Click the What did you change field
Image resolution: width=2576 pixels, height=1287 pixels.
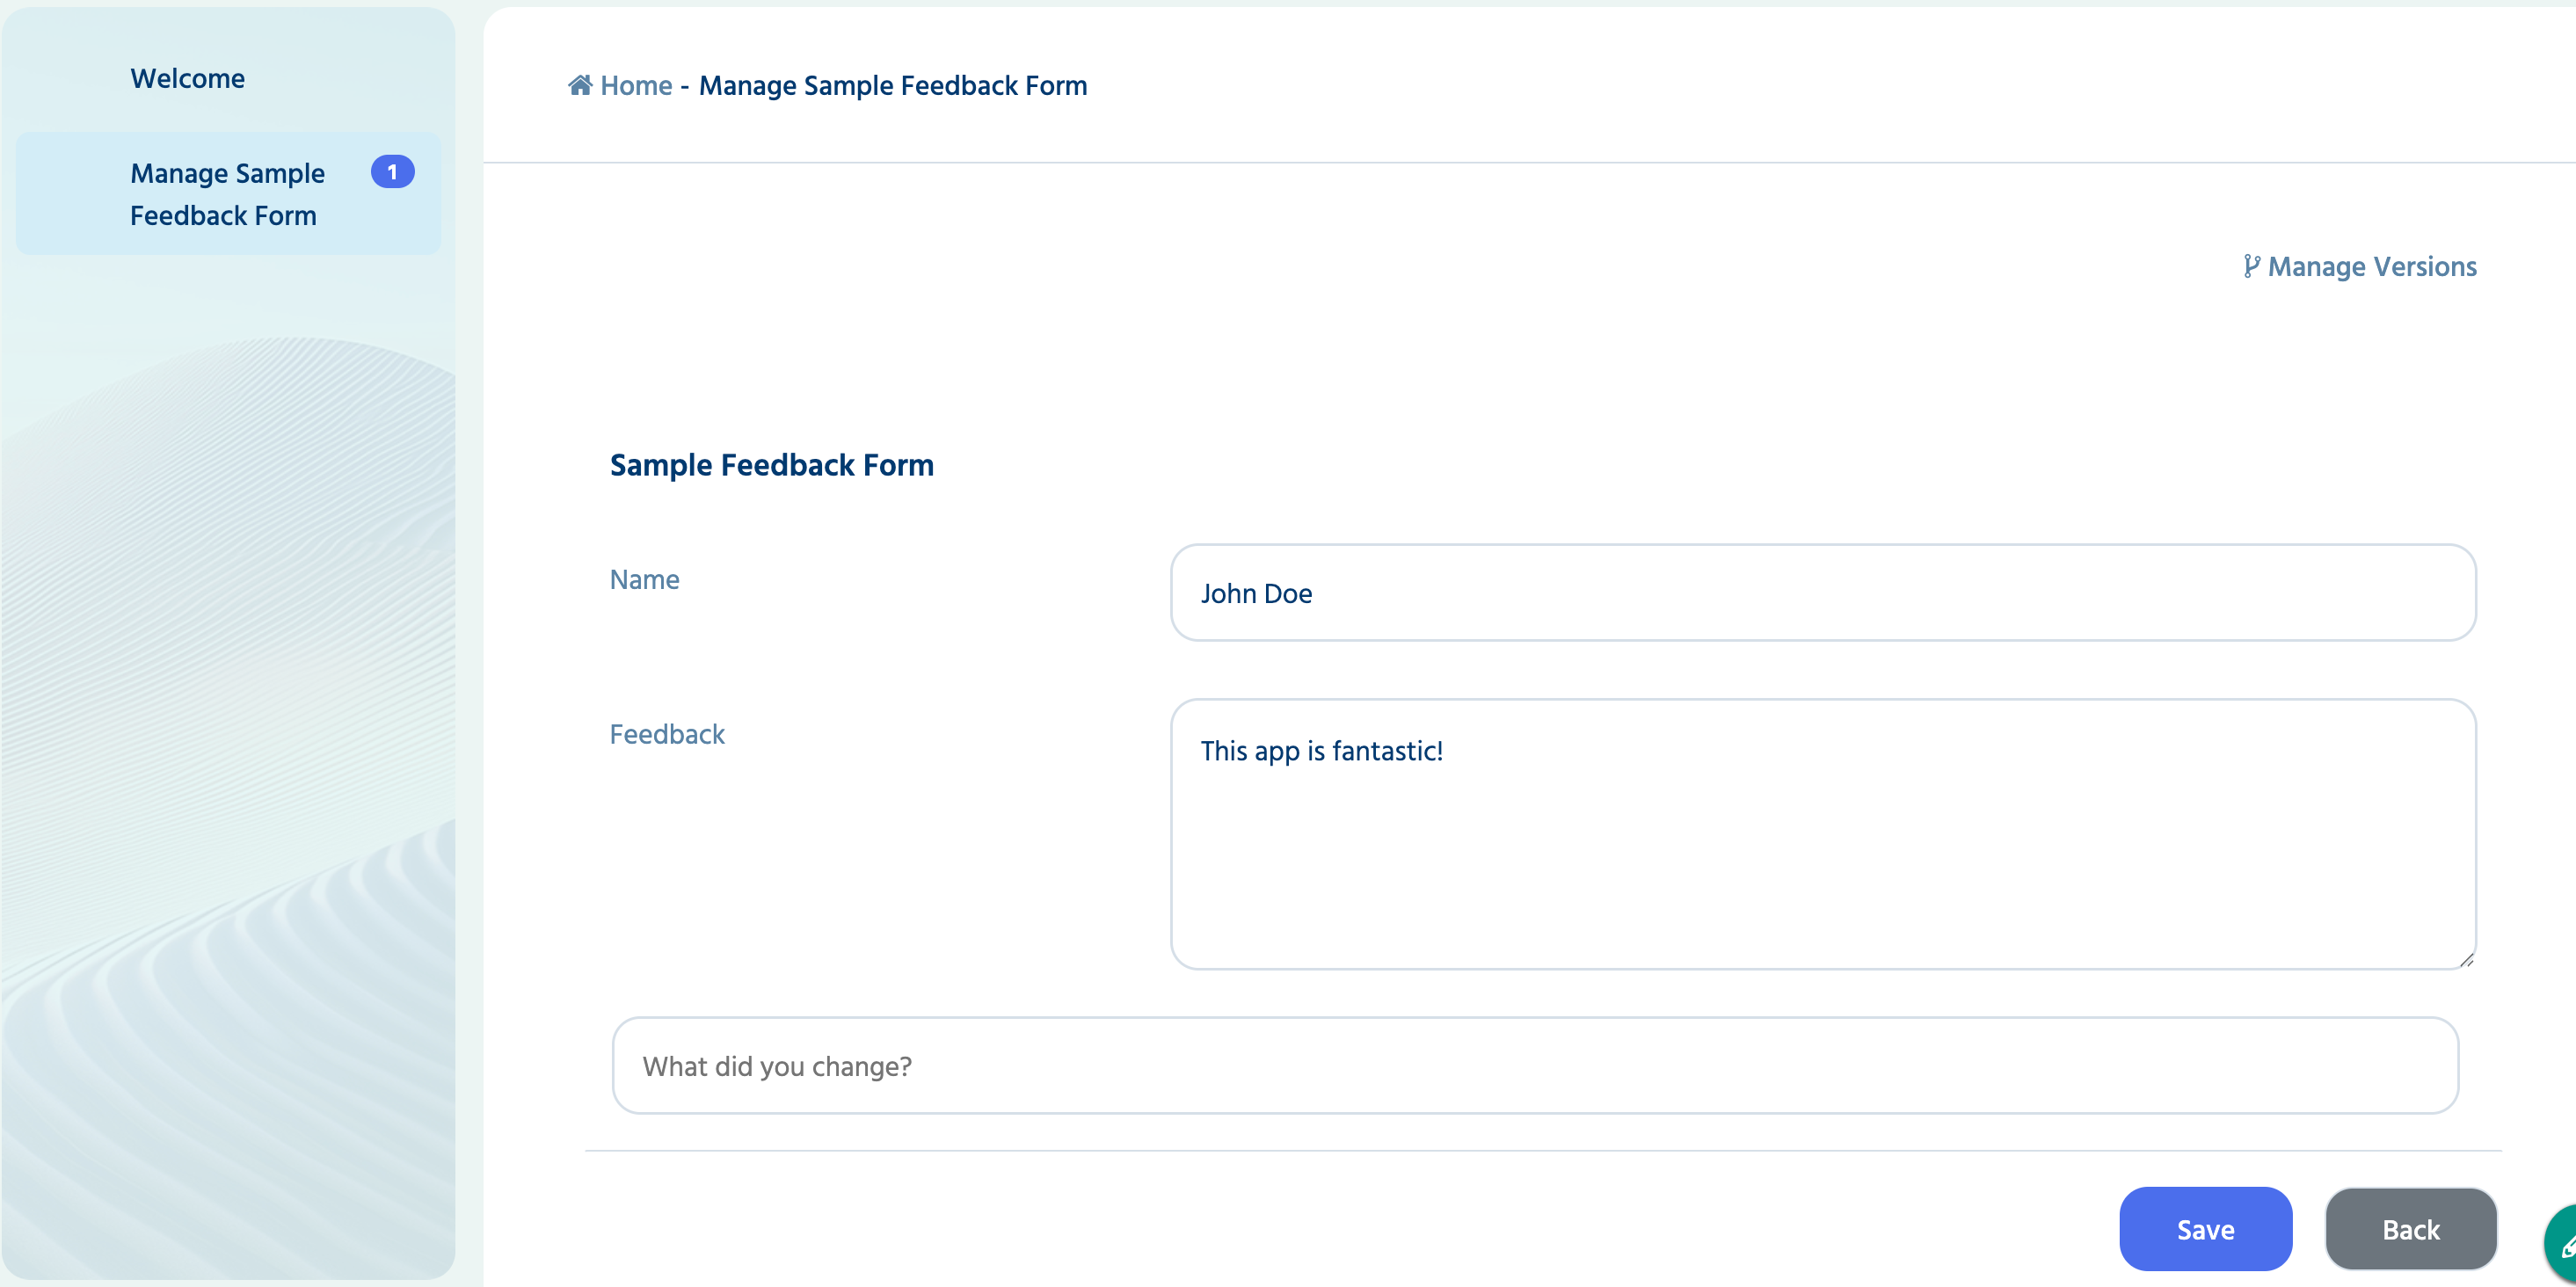pos(1535,1066)
